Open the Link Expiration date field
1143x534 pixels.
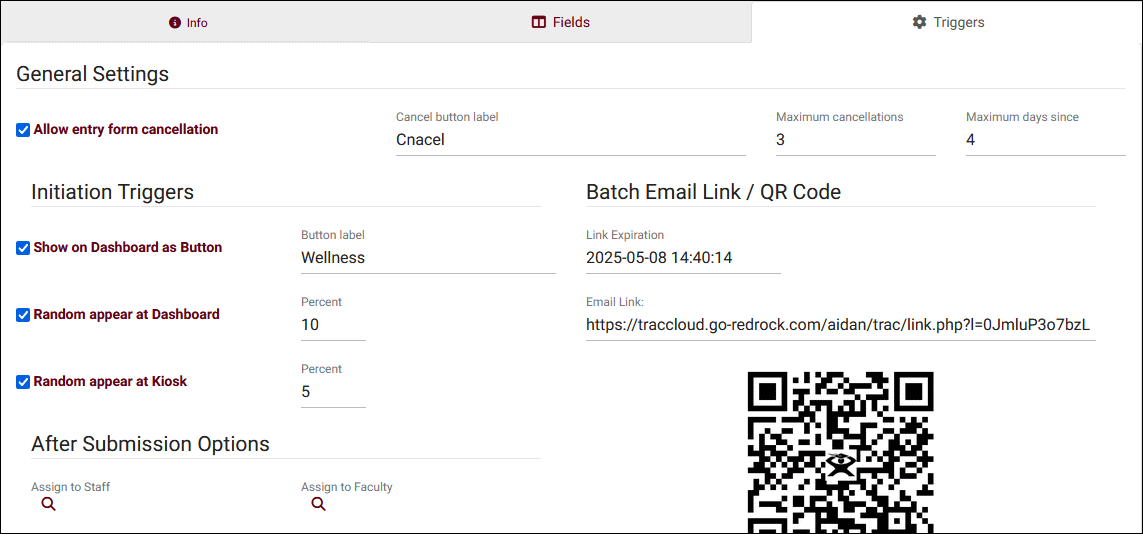683,258
